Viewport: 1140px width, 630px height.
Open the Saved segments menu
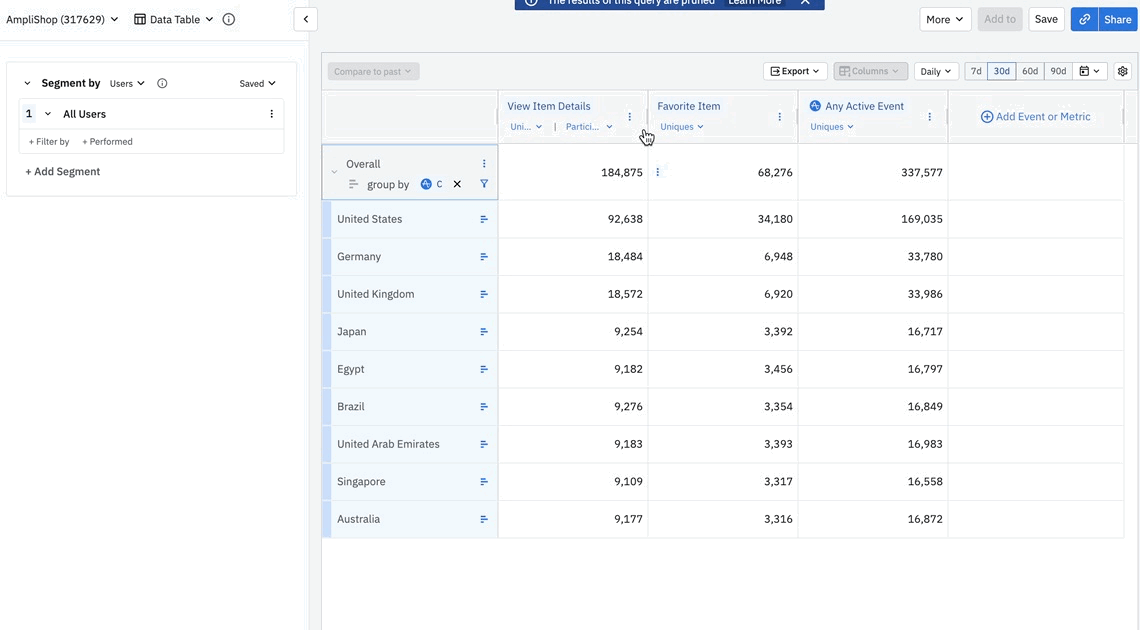pos(257,84)
